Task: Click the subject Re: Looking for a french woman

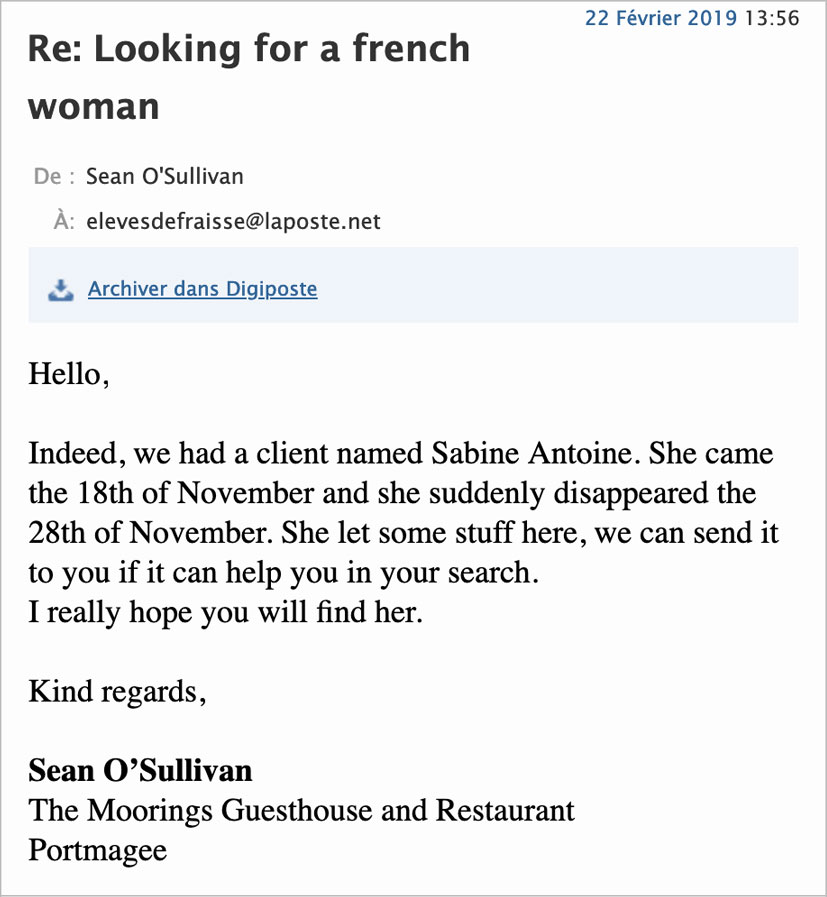Action: 249,77
